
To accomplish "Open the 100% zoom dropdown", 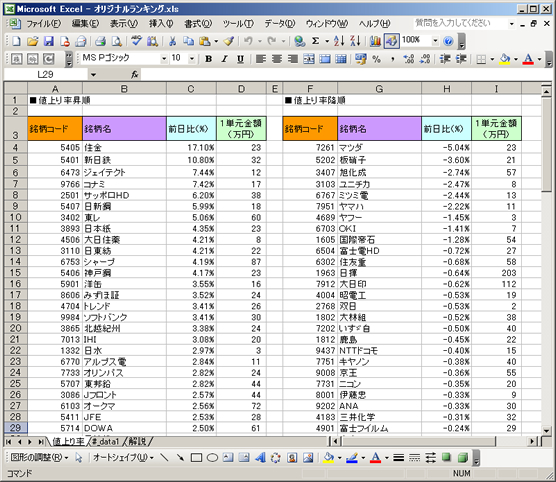I will pos(435,41).
